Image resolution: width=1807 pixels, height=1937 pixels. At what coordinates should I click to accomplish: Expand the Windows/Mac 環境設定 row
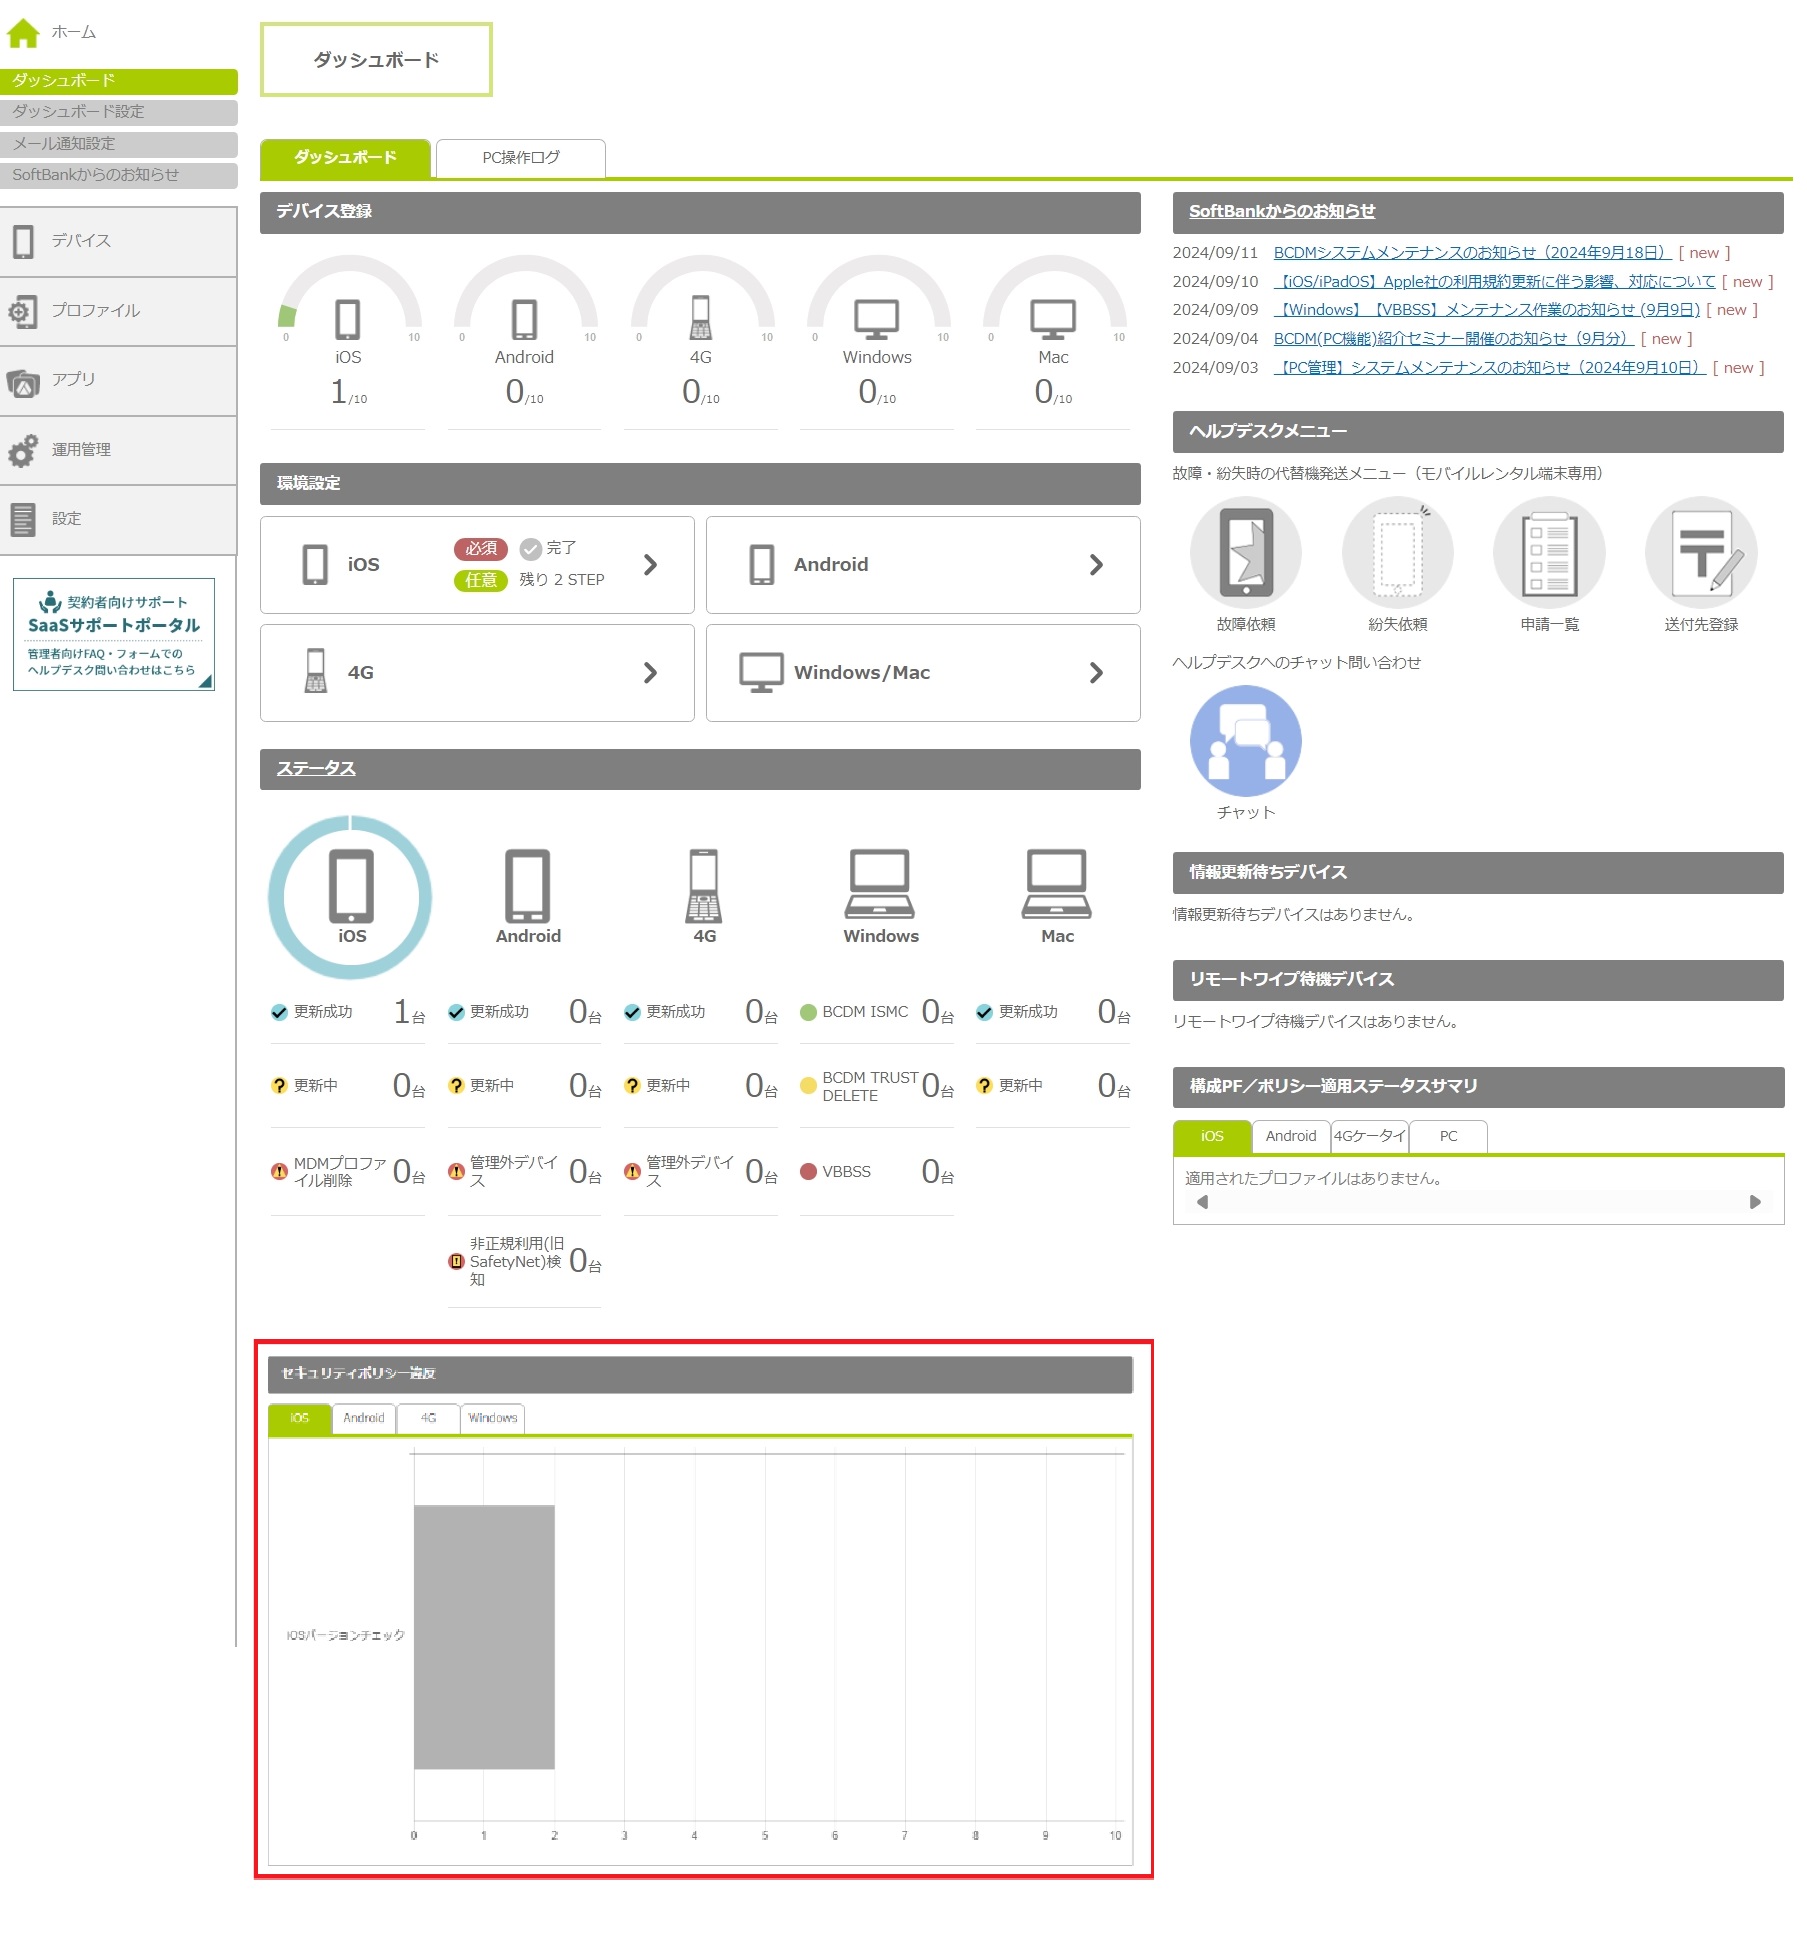point(922,673)
